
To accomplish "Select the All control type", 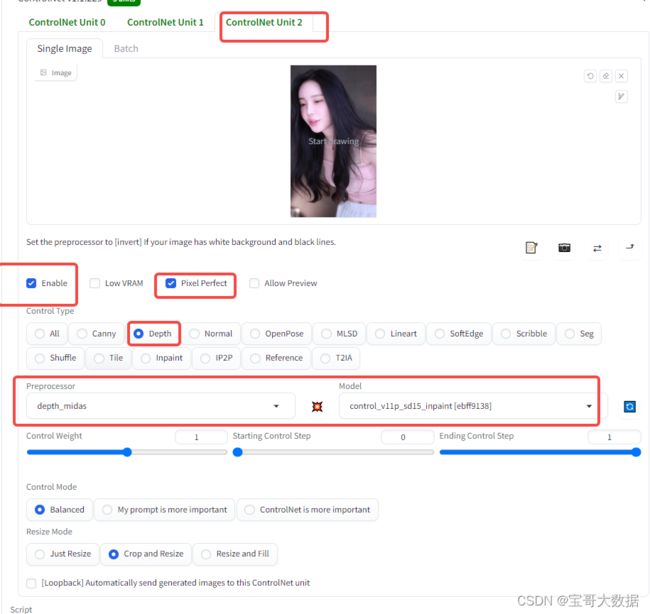I will click(47, 334).
